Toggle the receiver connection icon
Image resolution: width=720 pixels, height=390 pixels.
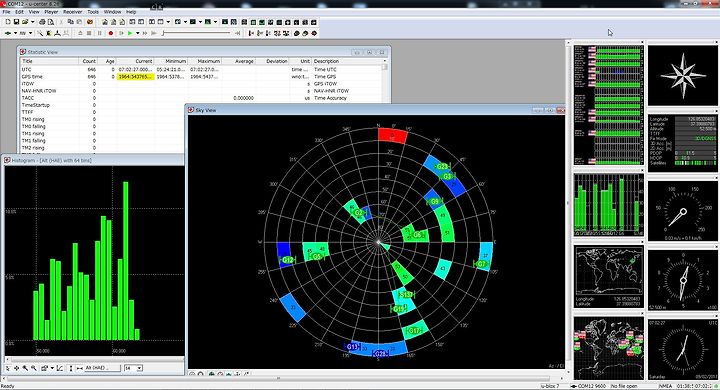8,33
